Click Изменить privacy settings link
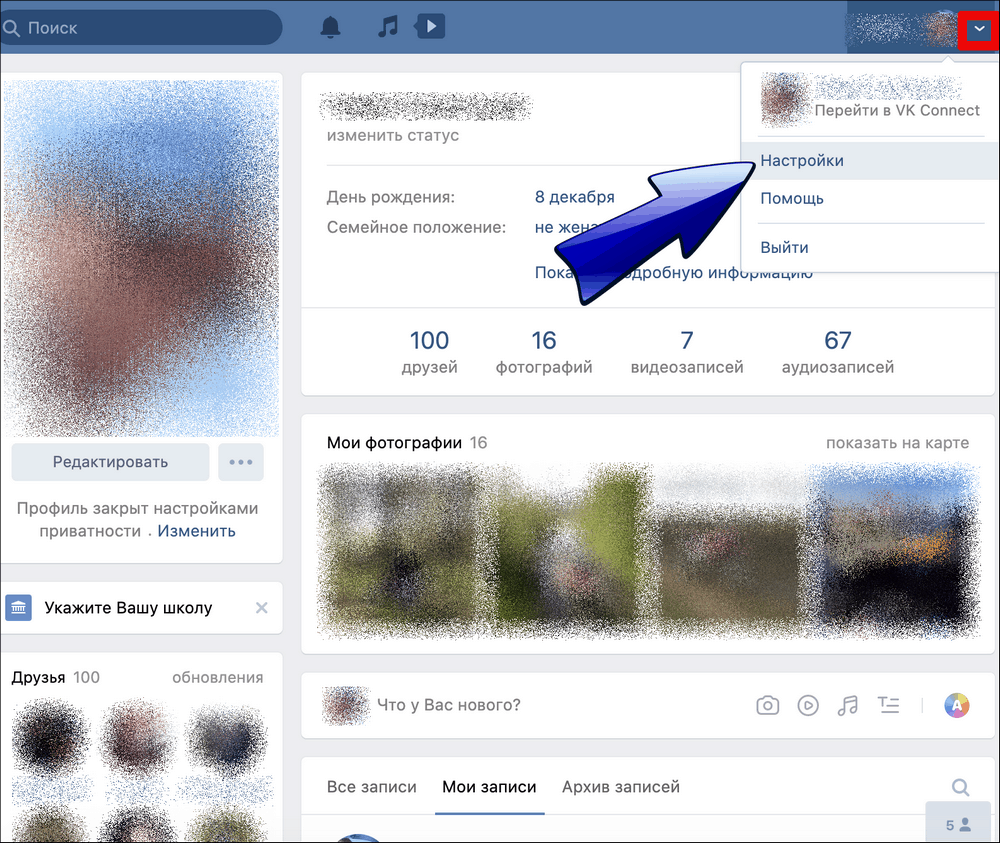 pos(196,531)
